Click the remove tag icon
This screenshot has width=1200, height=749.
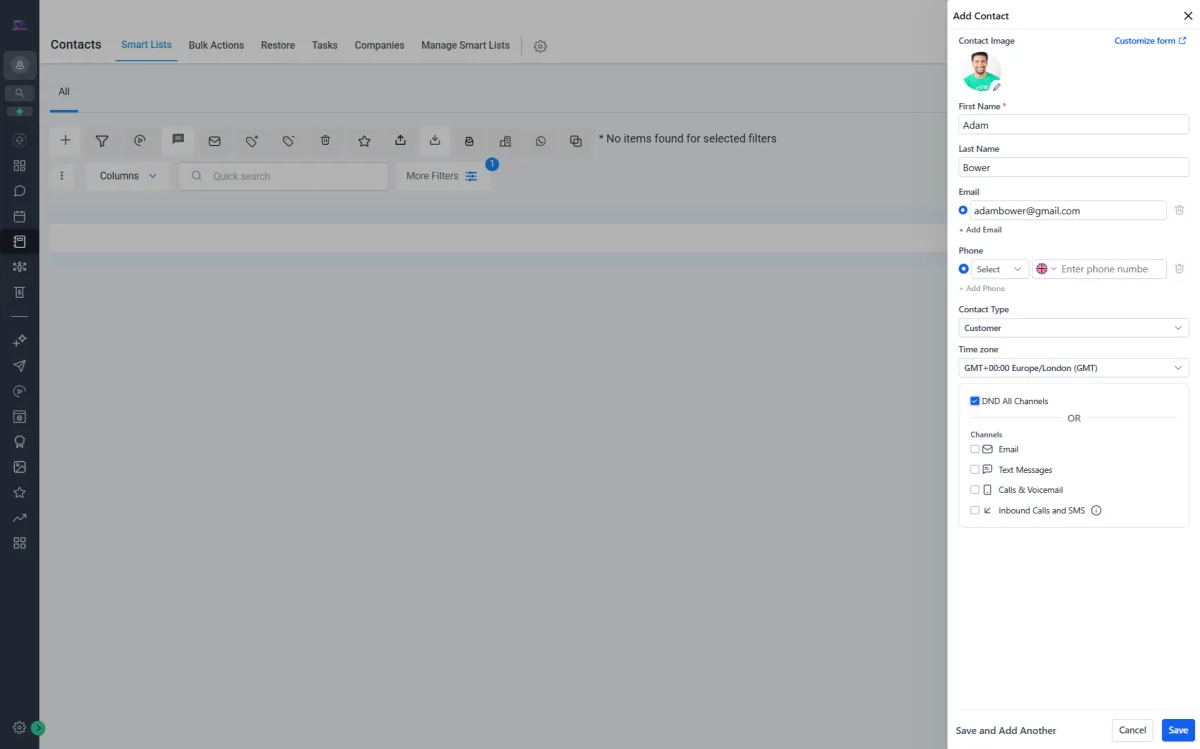(288, 141)
